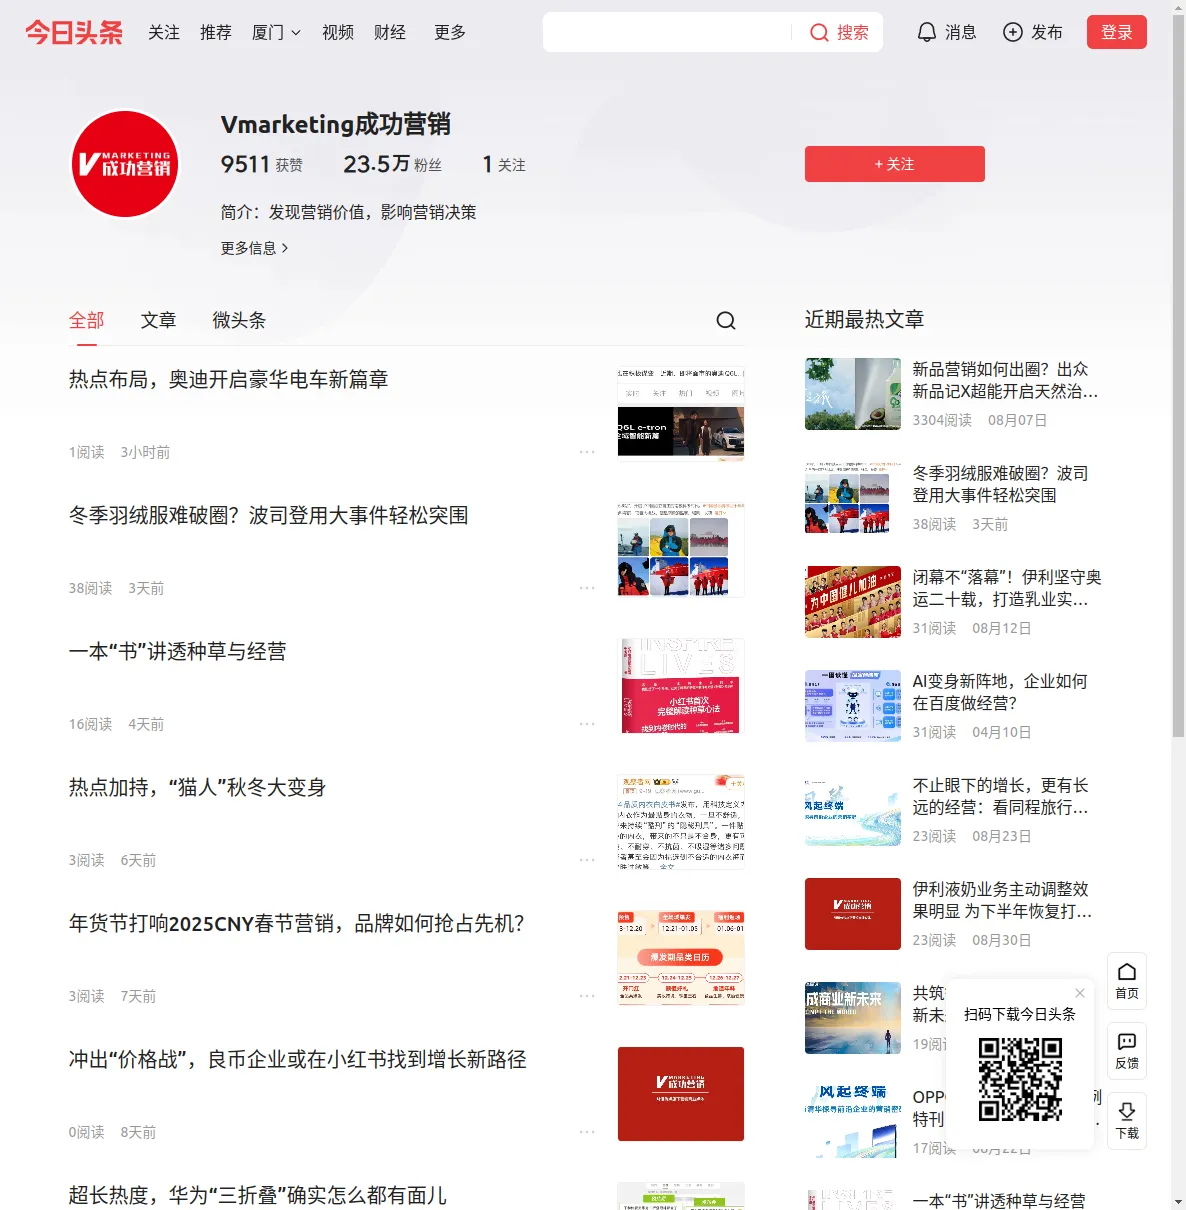Viewport: 1186px width, 1210px height.
Task: Switch to the 微头条 tab
Action: [x=239, y=320]
